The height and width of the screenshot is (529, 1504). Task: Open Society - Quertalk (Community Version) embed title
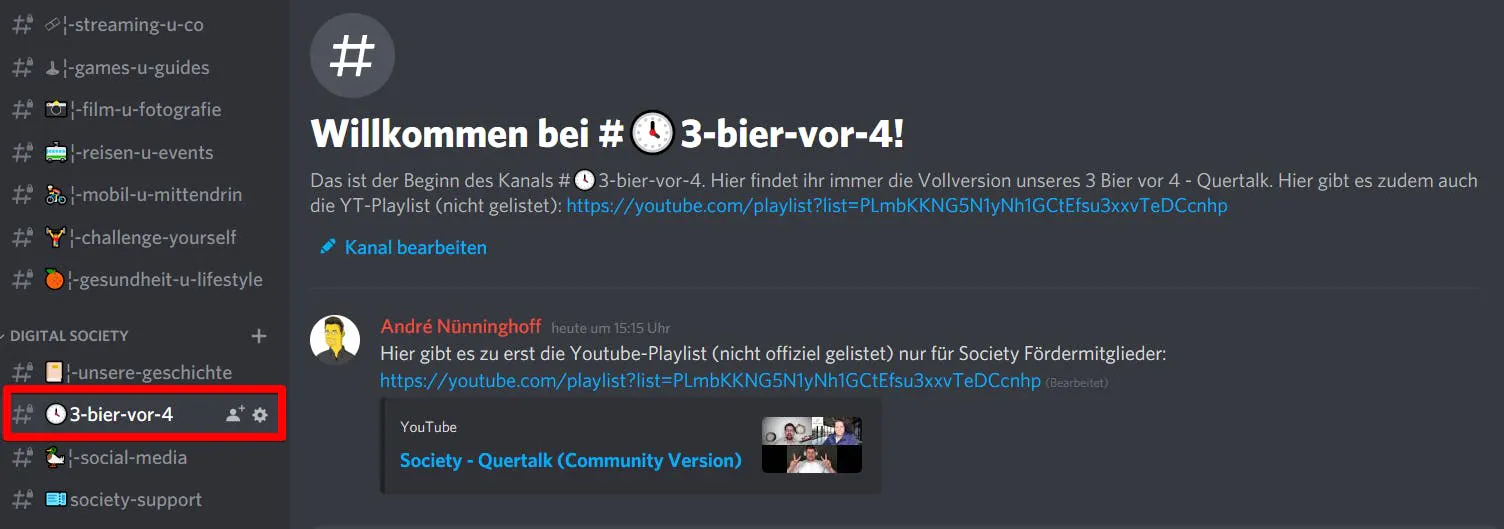571,461
